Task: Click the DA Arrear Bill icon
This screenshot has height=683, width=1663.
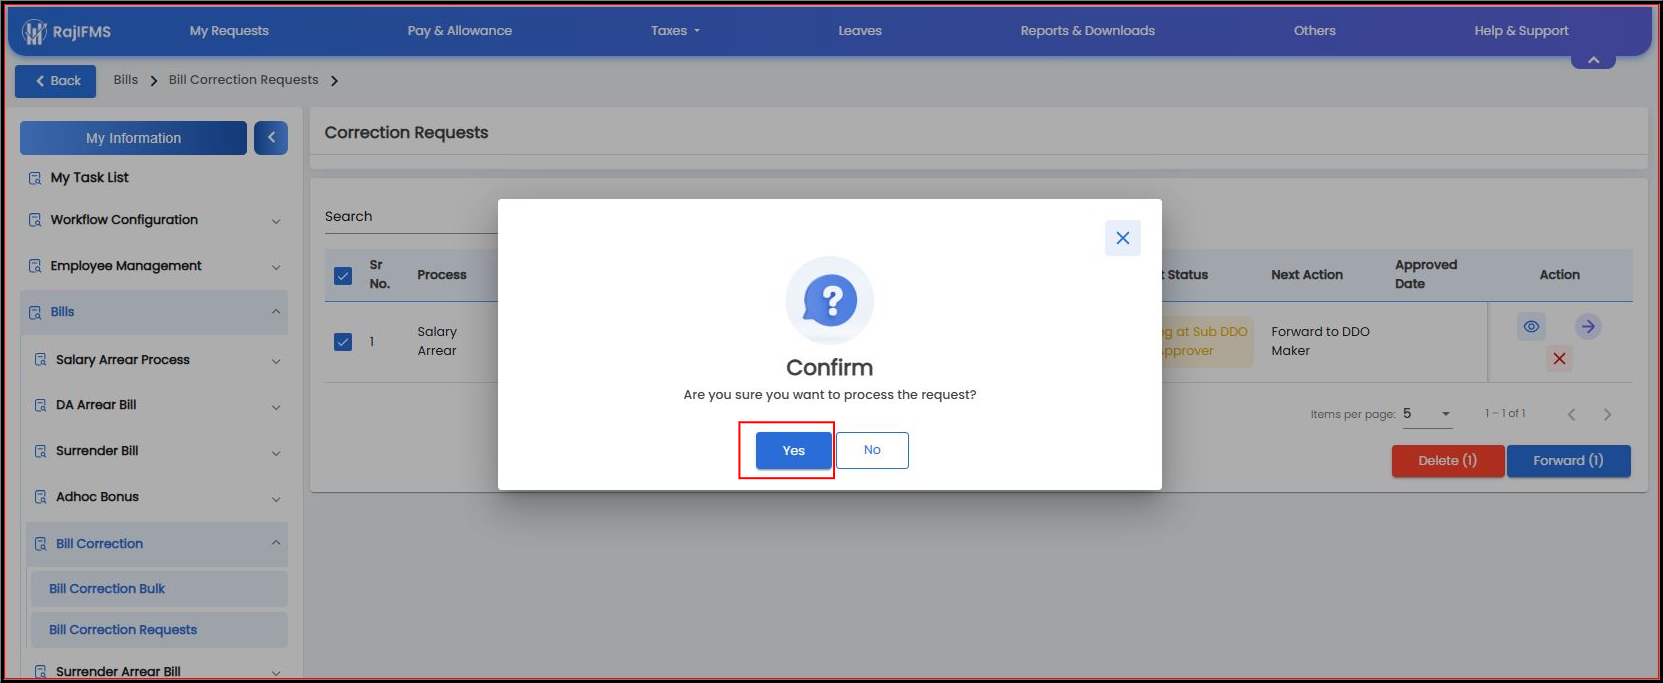Action: tap(41, 405)
